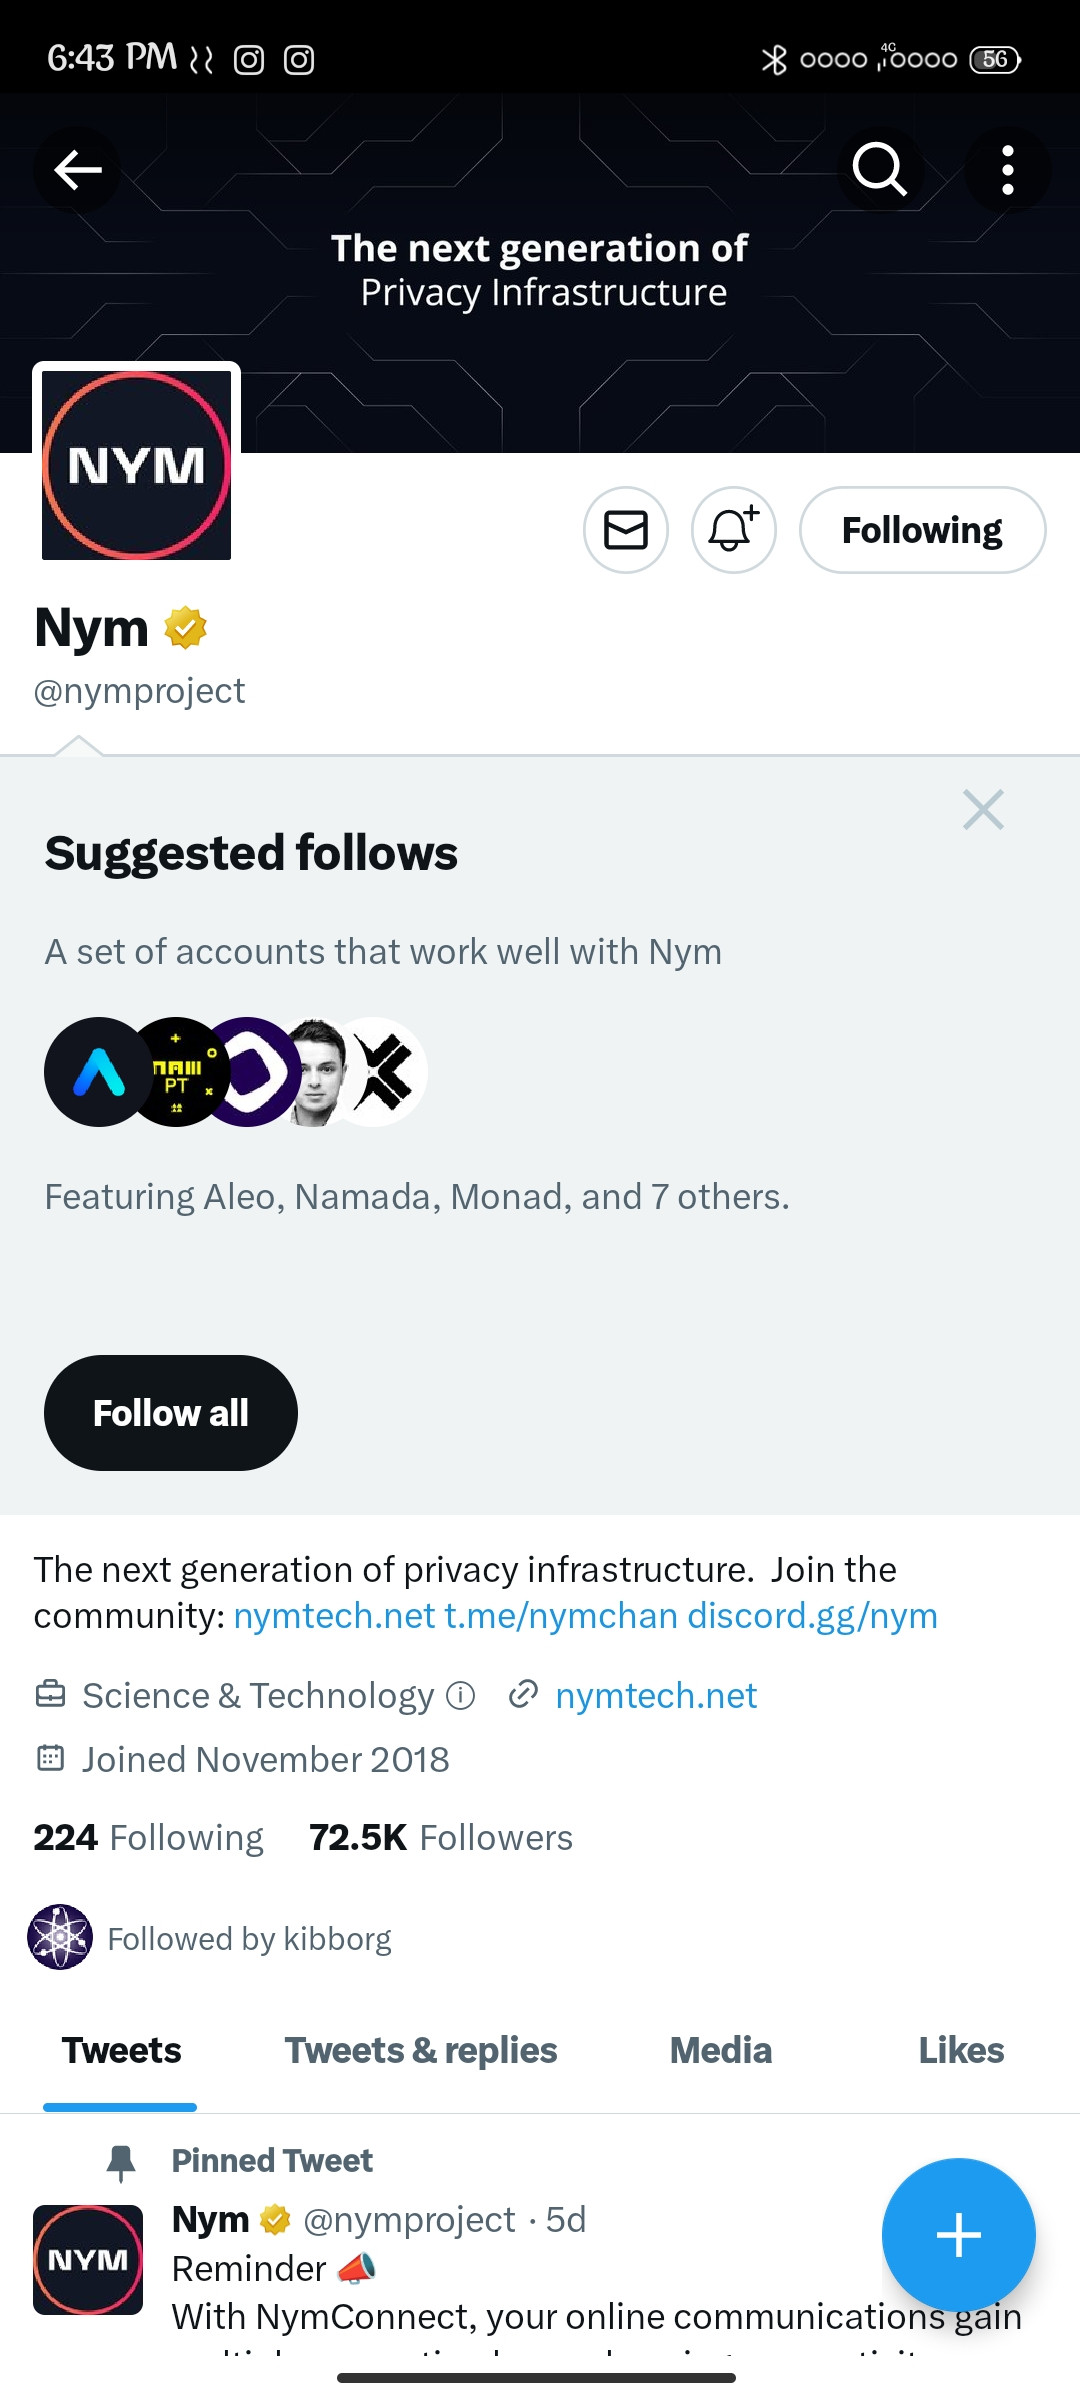This screenshot has width=1080, height=2400.
Task: Tap the Nym profile picture
Action: click(x=137, y=464)
